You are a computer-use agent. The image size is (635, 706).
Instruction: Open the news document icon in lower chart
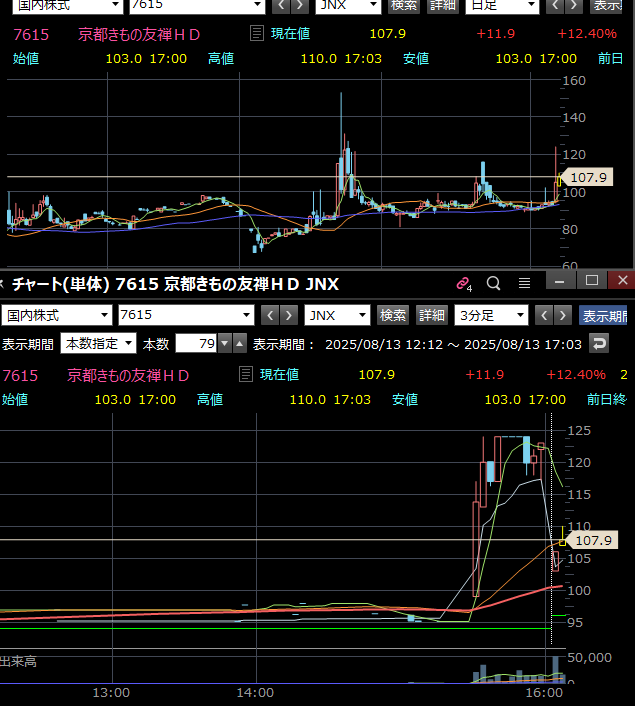pos(245,374)
